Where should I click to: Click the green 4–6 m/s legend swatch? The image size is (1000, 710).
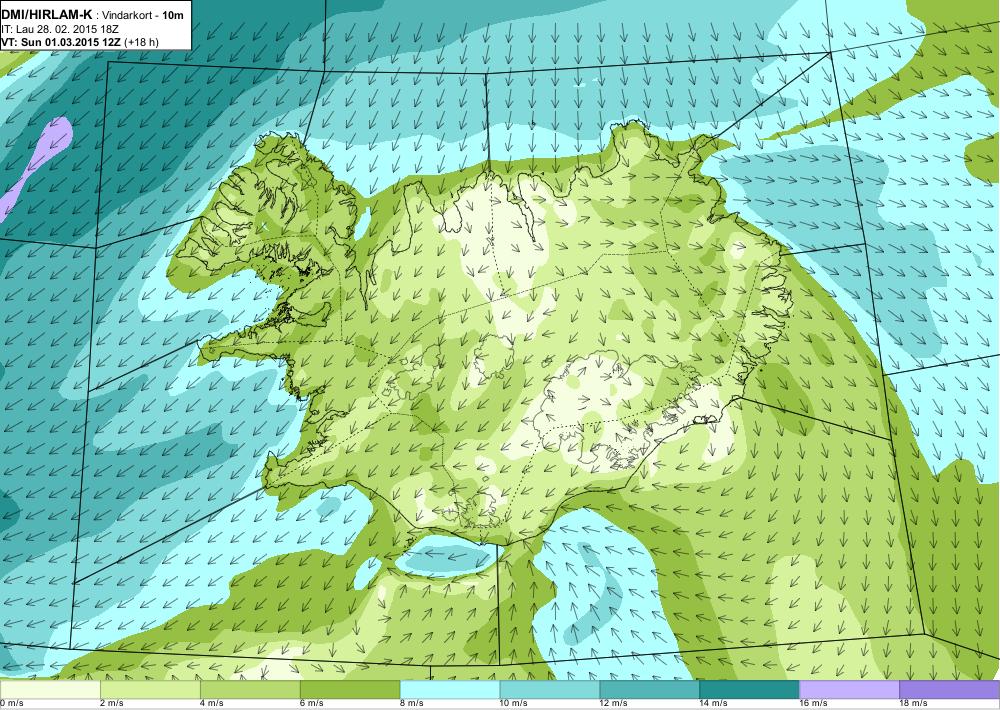[x=250, y=690]
